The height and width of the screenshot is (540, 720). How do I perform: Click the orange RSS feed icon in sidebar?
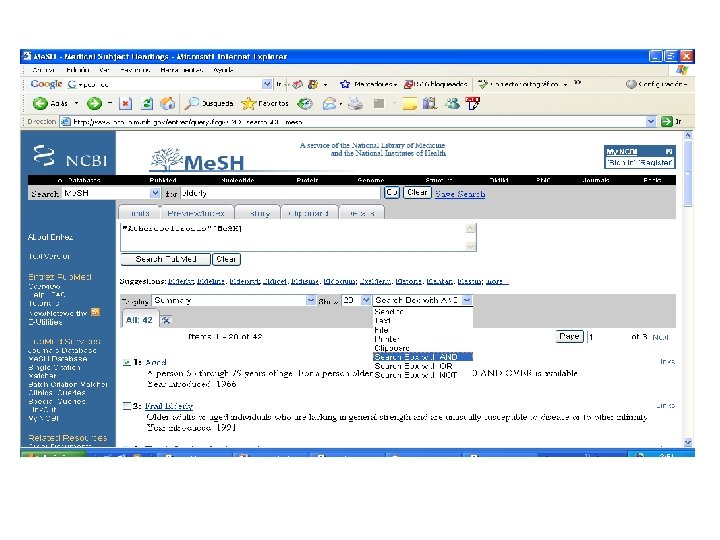[95, 312]
